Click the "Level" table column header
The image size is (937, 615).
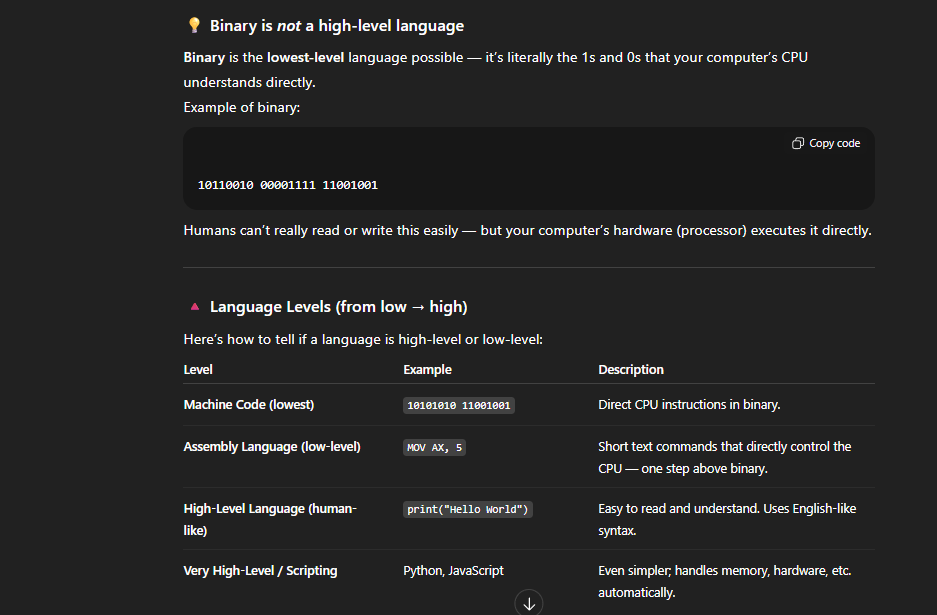198,370
